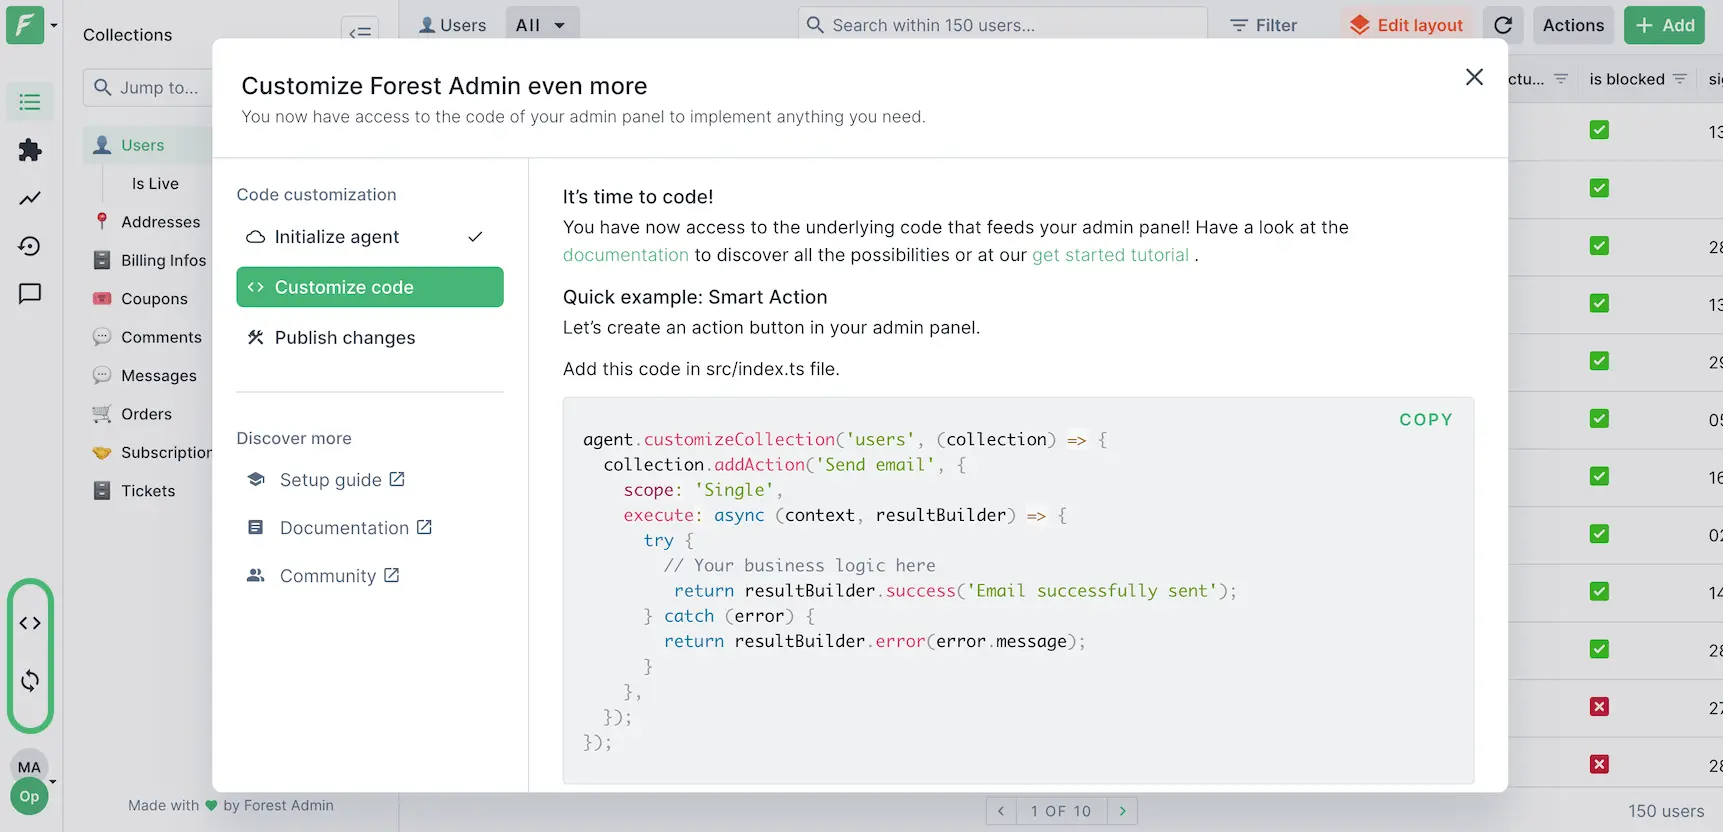The height and width of the screenshot is (832, 1723).
Task: Open the project dropdown arrow beside logo
Action: [54, 25]
